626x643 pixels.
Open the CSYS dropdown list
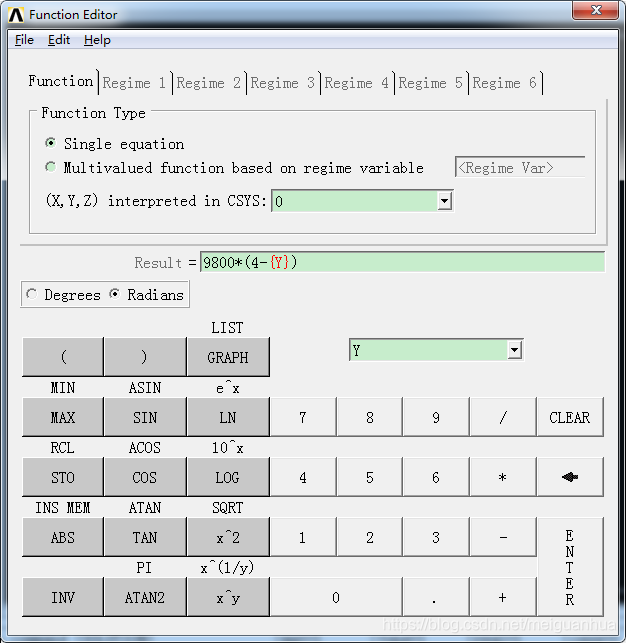(x=444, y=201)
